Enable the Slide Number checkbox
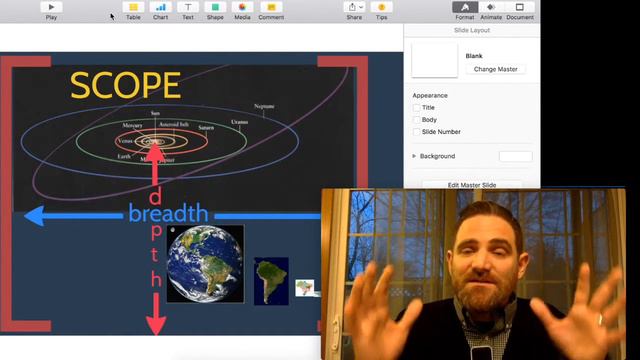The image size is (640, 360). pyautogui.click(x=416, y=132)
